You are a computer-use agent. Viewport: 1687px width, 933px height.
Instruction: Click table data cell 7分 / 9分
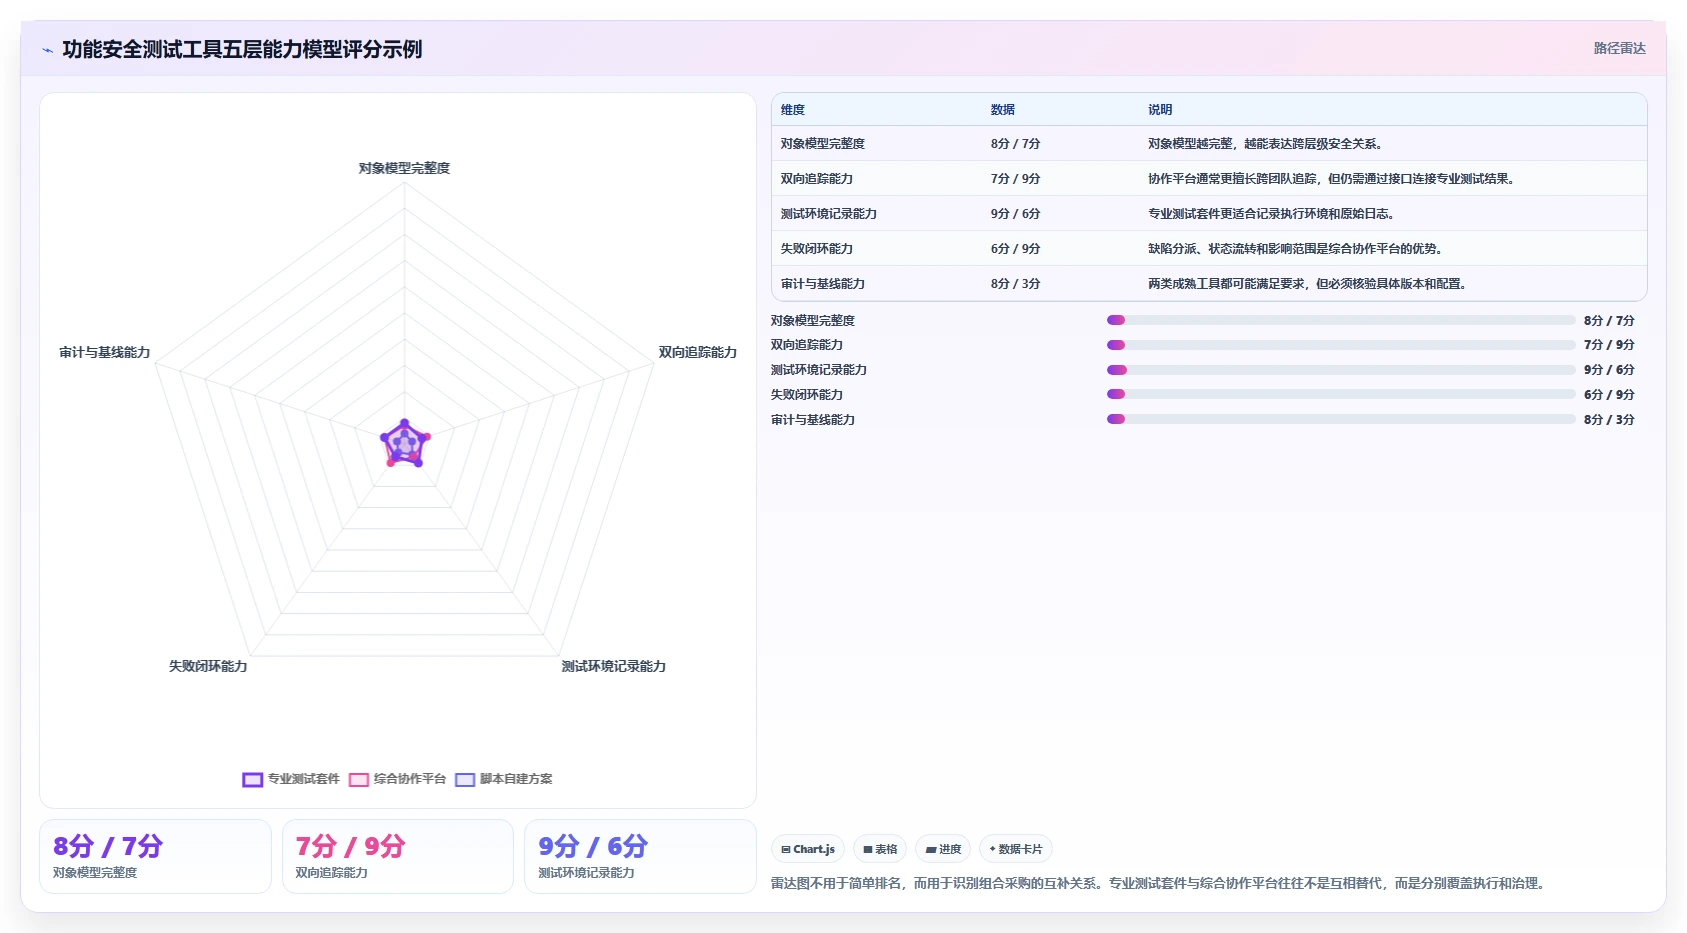(x=1016, y=179)
